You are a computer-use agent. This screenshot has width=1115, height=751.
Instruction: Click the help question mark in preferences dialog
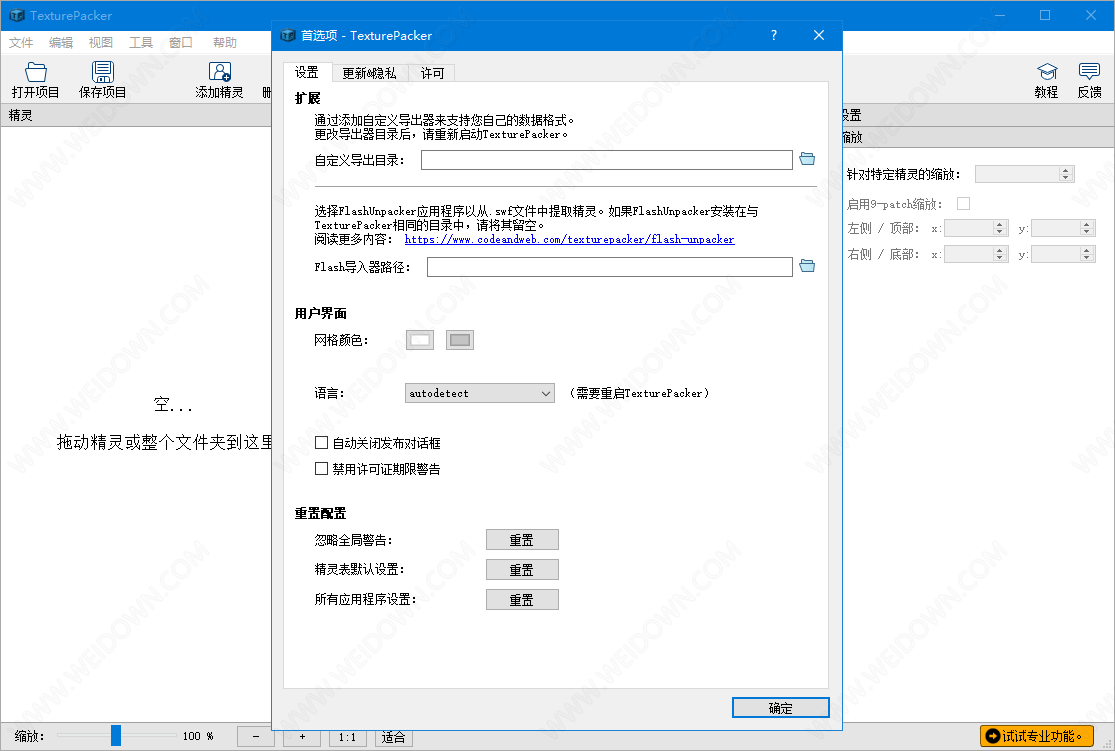(x=774, y=36)
